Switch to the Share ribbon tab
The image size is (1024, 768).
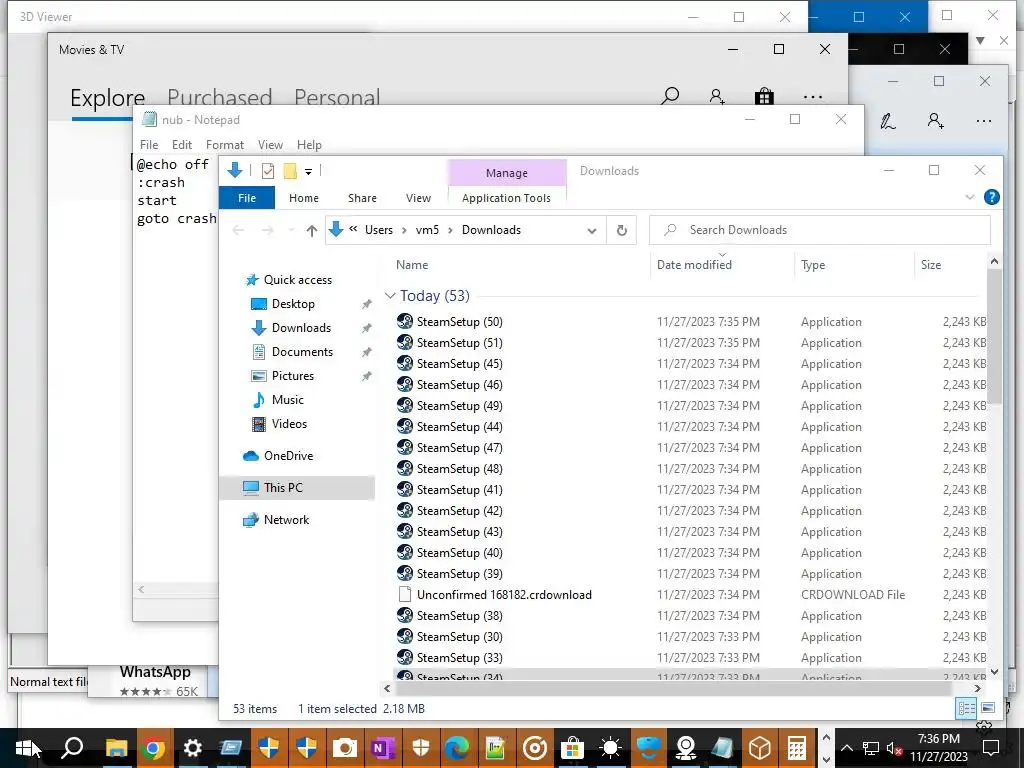tap(362, 198)
